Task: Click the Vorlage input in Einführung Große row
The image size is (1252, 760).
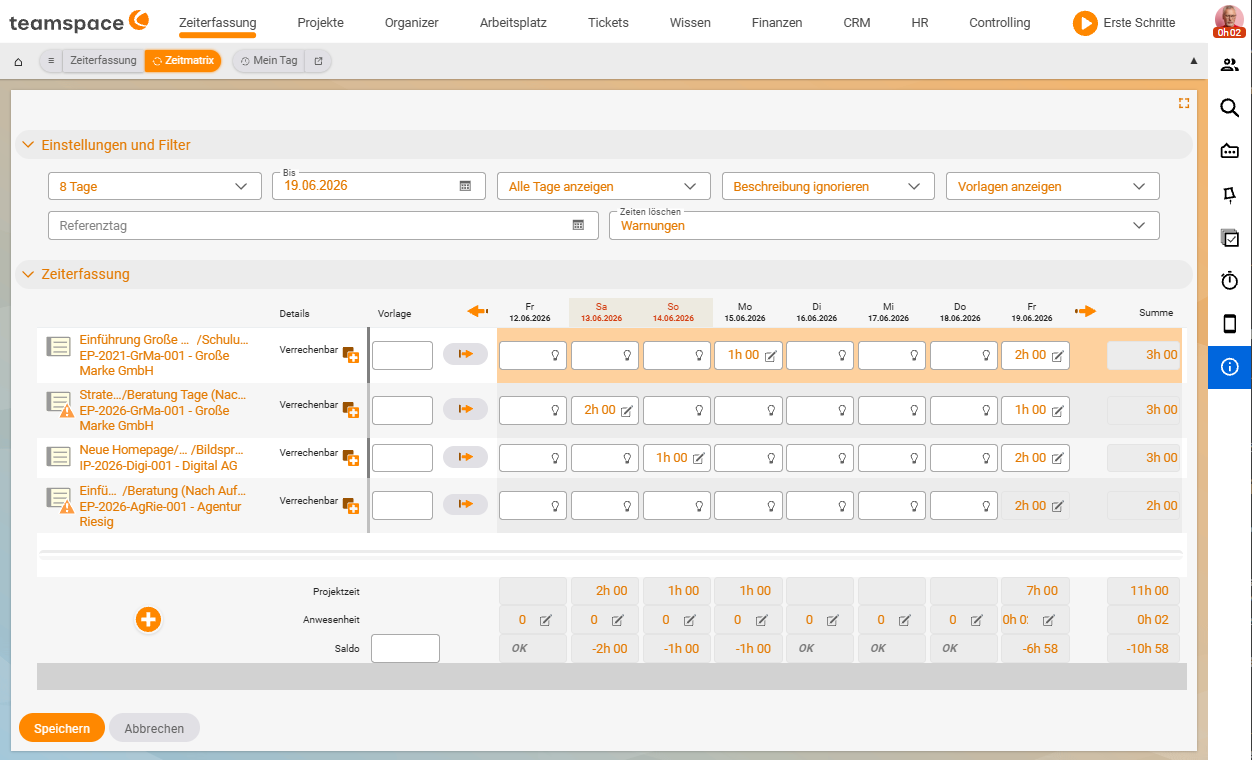Action: 402,355
